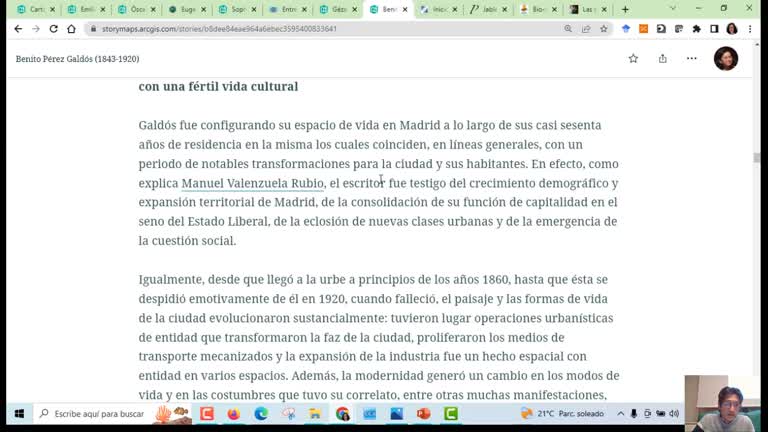Switch to the Bio tab
The image size is (768, 432).
click(x=538, y=9)
